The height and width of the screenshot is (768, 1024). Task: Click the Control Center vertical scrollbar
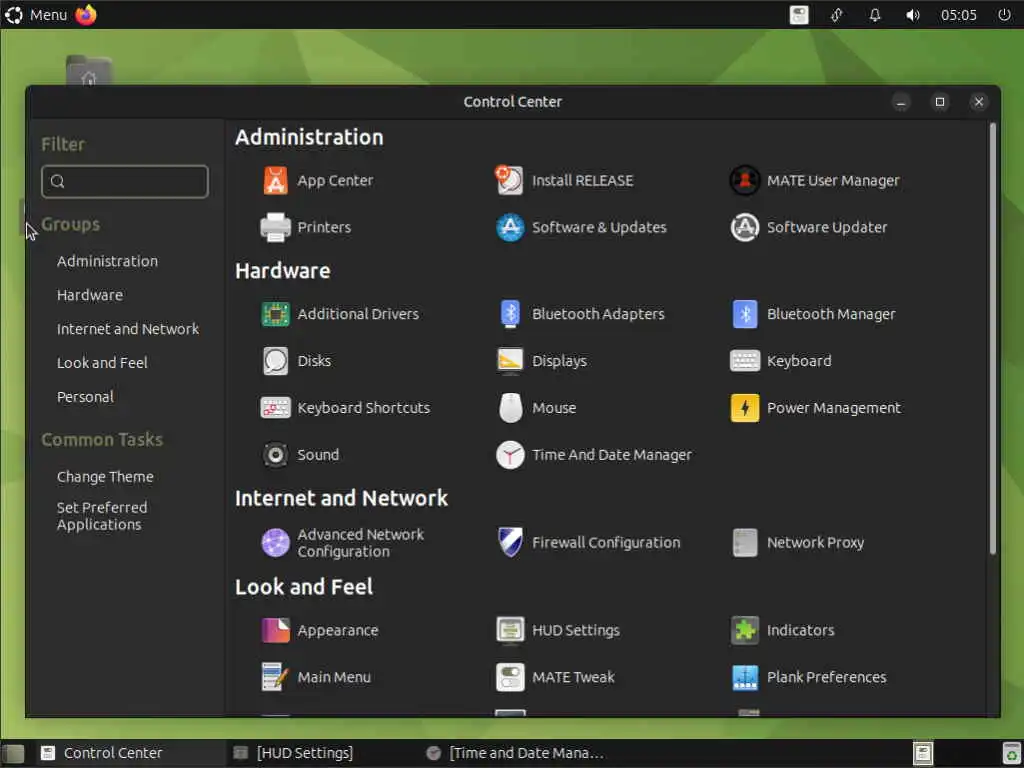pos(993,340)
